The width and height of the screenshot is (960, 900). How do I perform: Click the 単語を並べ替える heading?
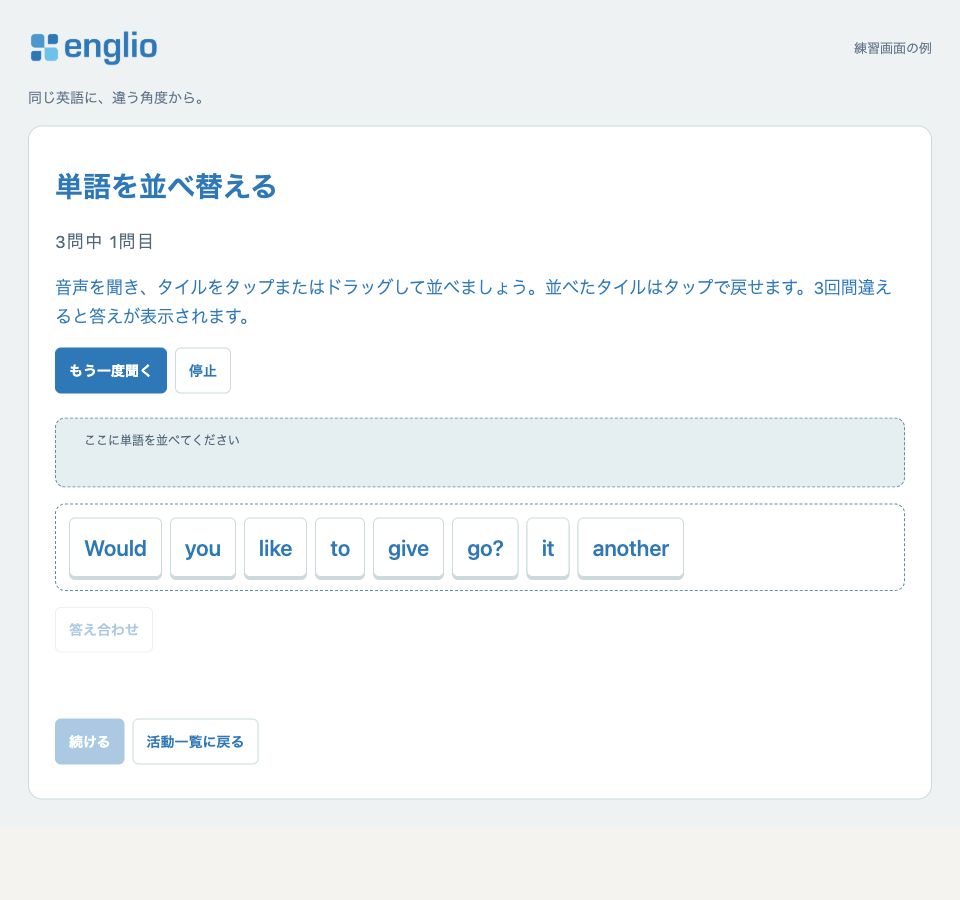pos(166,186)
